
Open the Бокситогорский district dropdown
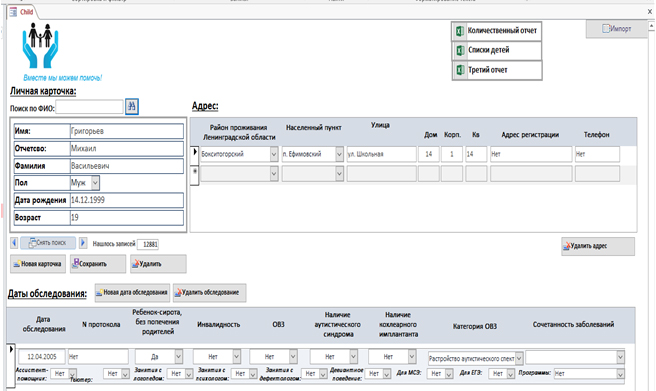tap(274, 154)
